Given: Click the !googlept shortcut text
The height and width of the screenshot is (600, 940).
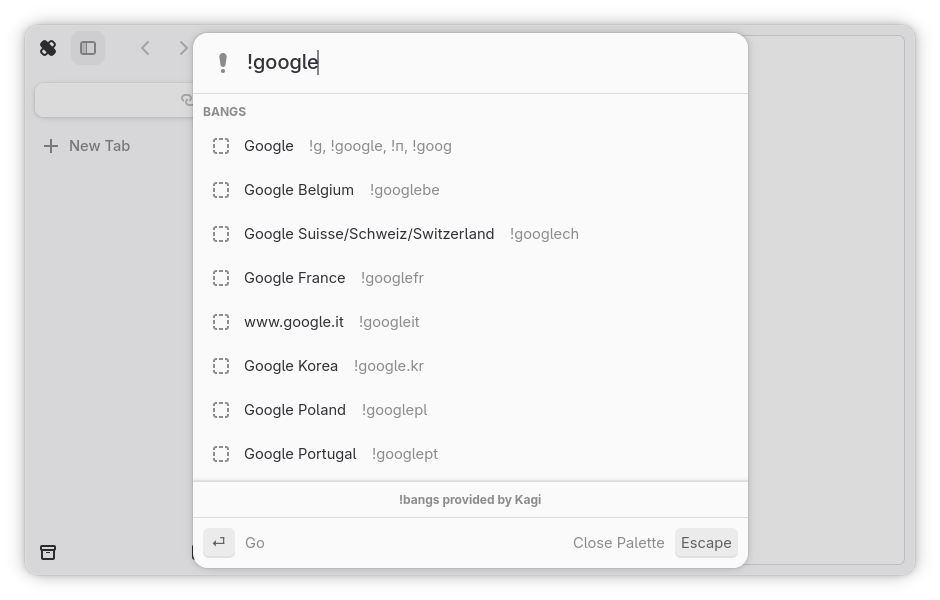Looking at the screenshot, I should (405, 454).
